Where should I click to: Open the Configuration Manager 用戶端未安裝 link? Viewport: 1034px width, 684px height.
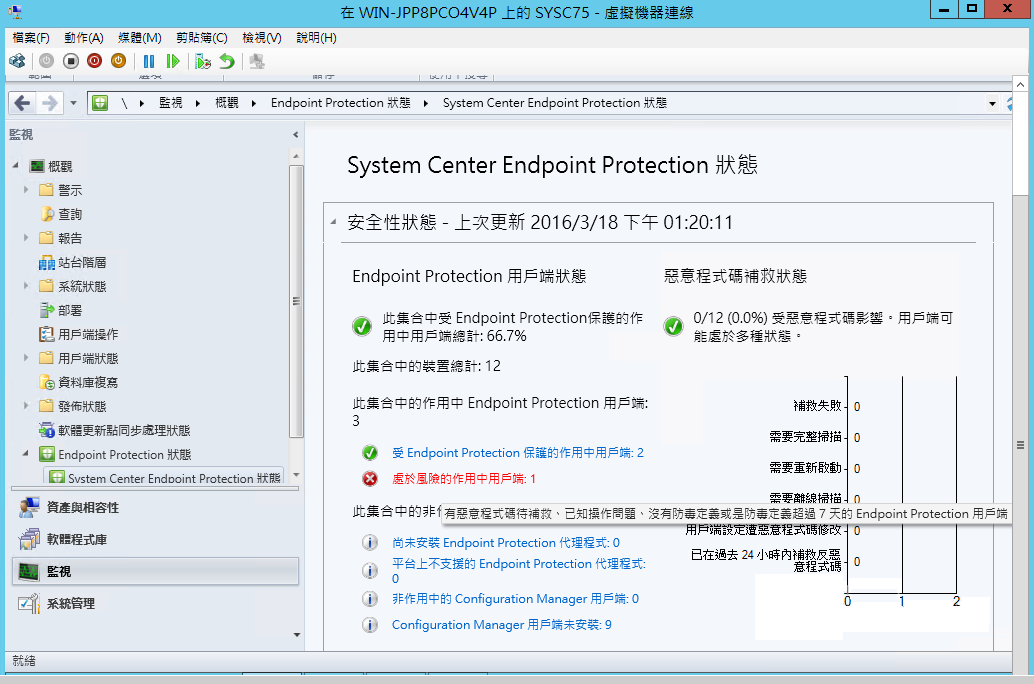pos(502,625)
